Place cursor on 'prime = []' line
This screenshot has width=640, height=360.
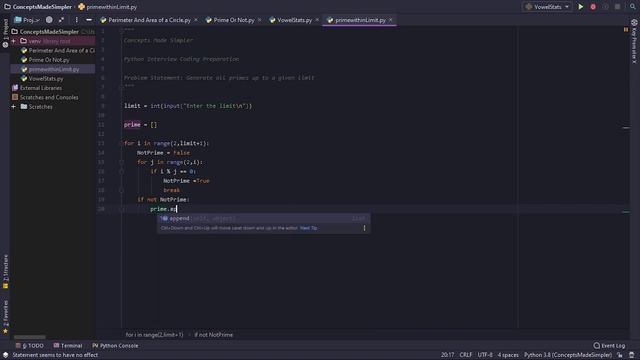(x=140, y=124)
